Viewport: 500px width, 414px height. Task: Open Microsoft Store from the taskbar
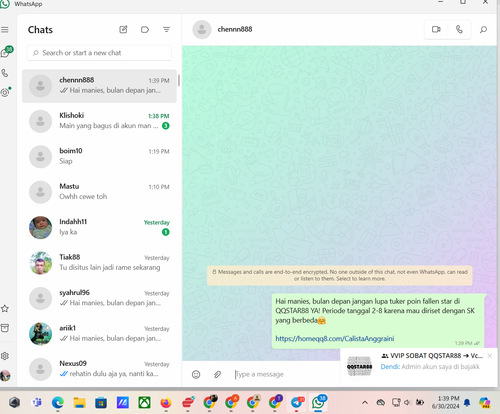tap(101, 403)
